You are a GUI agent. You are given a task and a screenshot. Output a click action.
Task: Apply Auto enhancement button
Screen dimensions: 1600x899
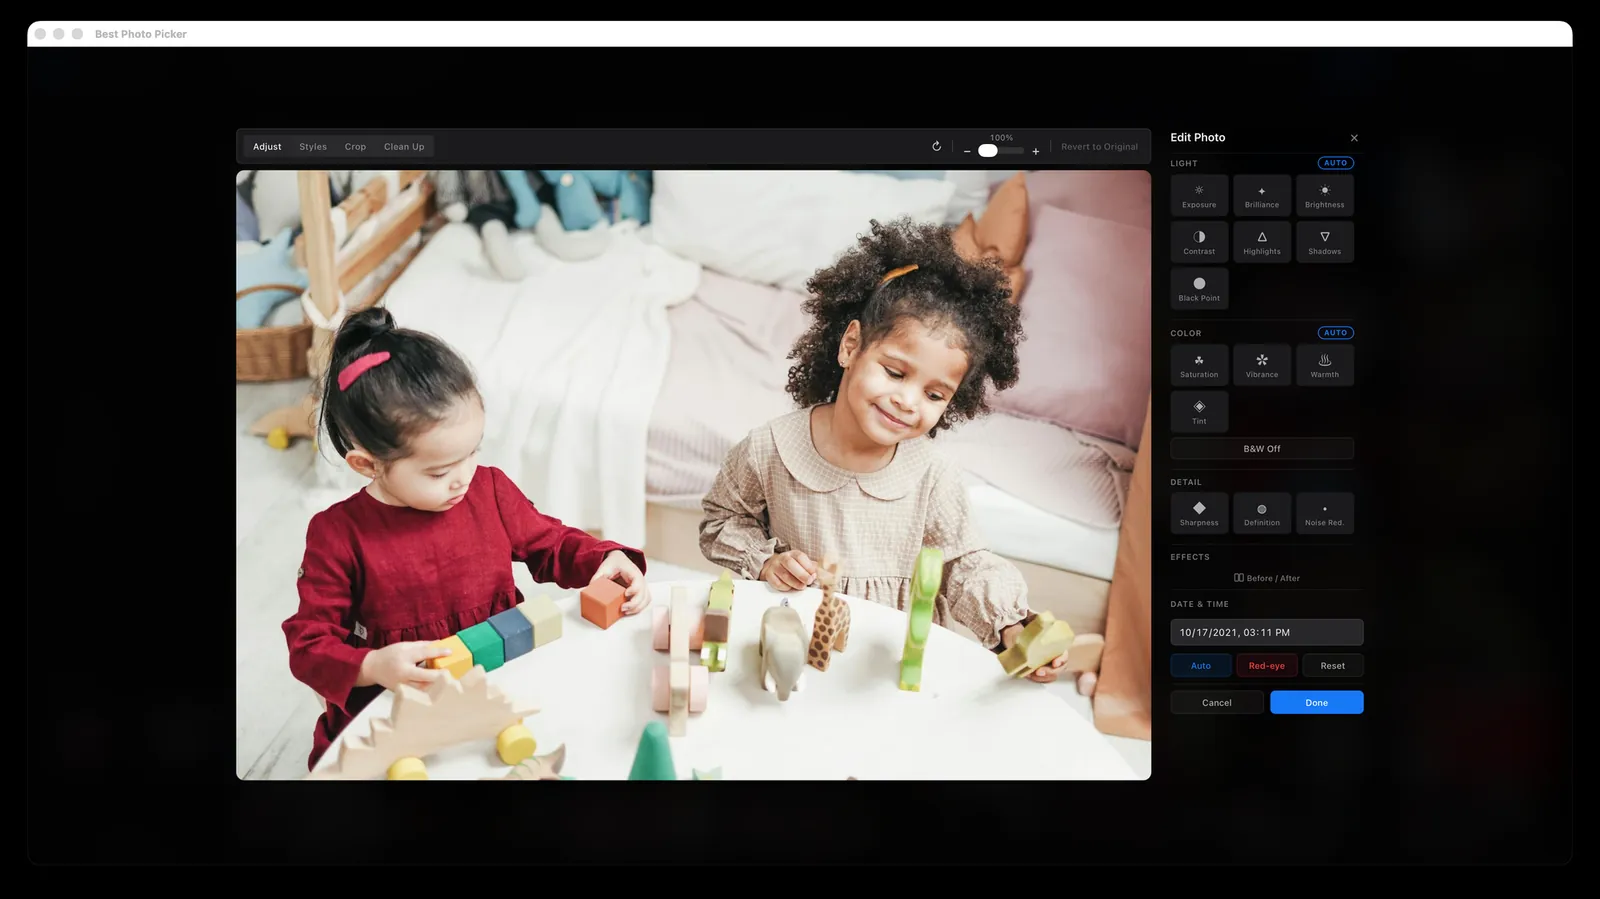(1201, 666)
